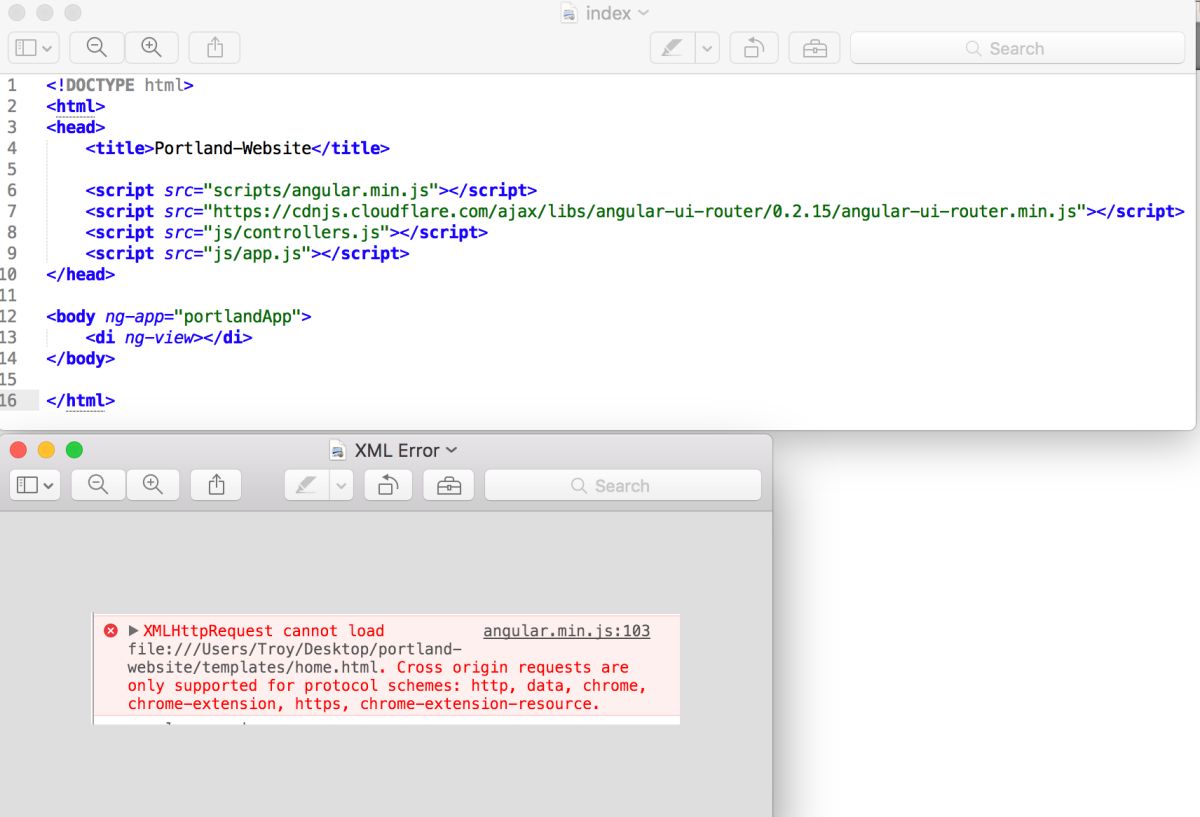This screenshot has width=1200, height=817.
Task: Show markup toolbar in XML Error window
Action: coord(449,485)
